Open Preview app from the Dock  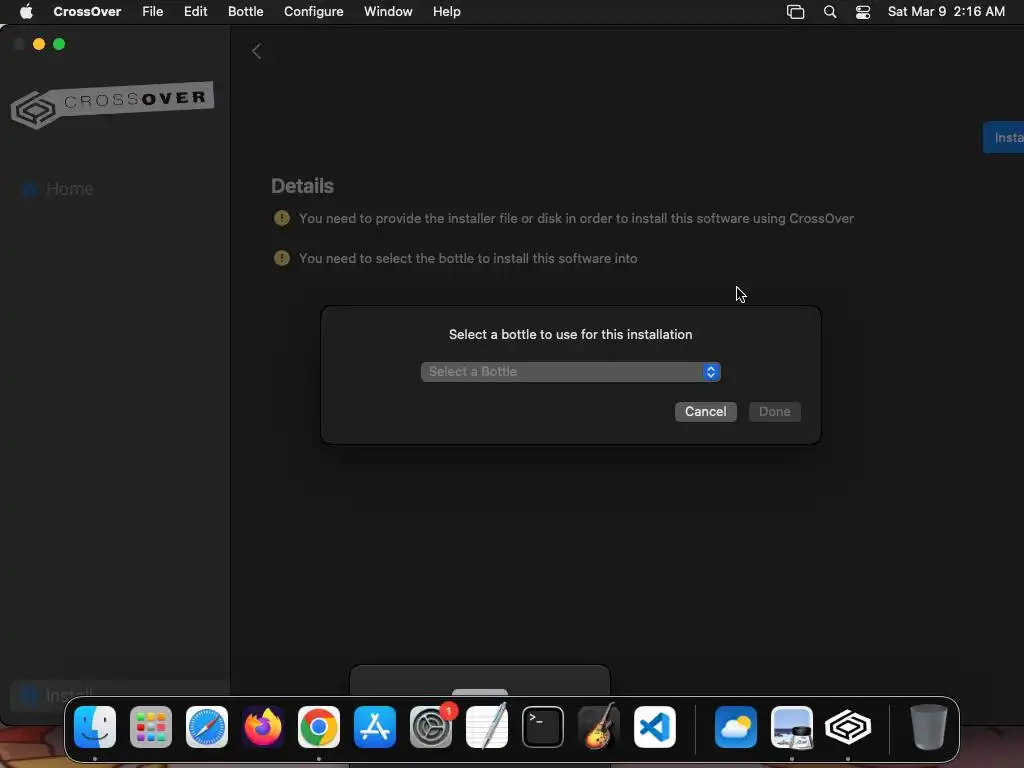(792, 727)
